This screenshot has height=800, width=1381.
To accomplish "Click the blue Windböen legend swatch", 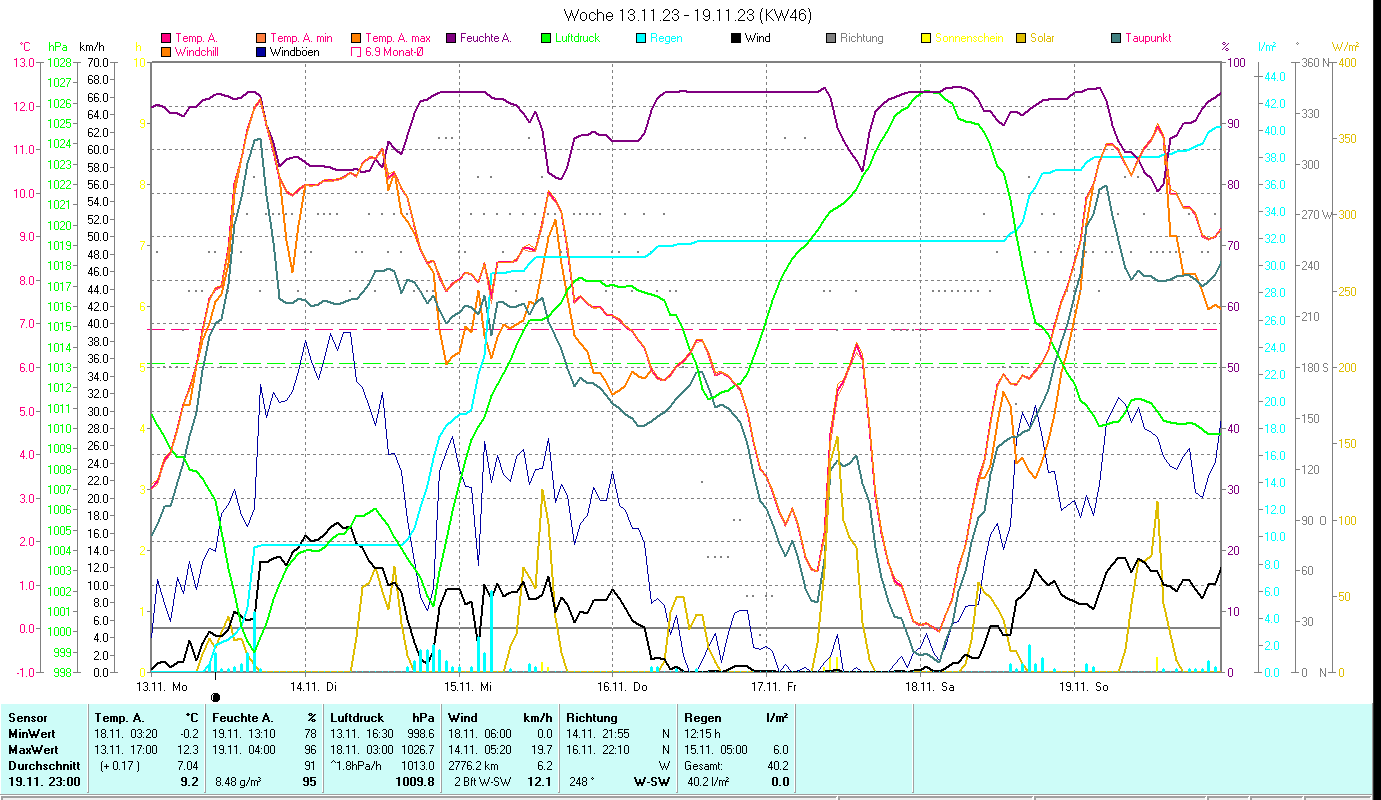I will click(261, 52).
